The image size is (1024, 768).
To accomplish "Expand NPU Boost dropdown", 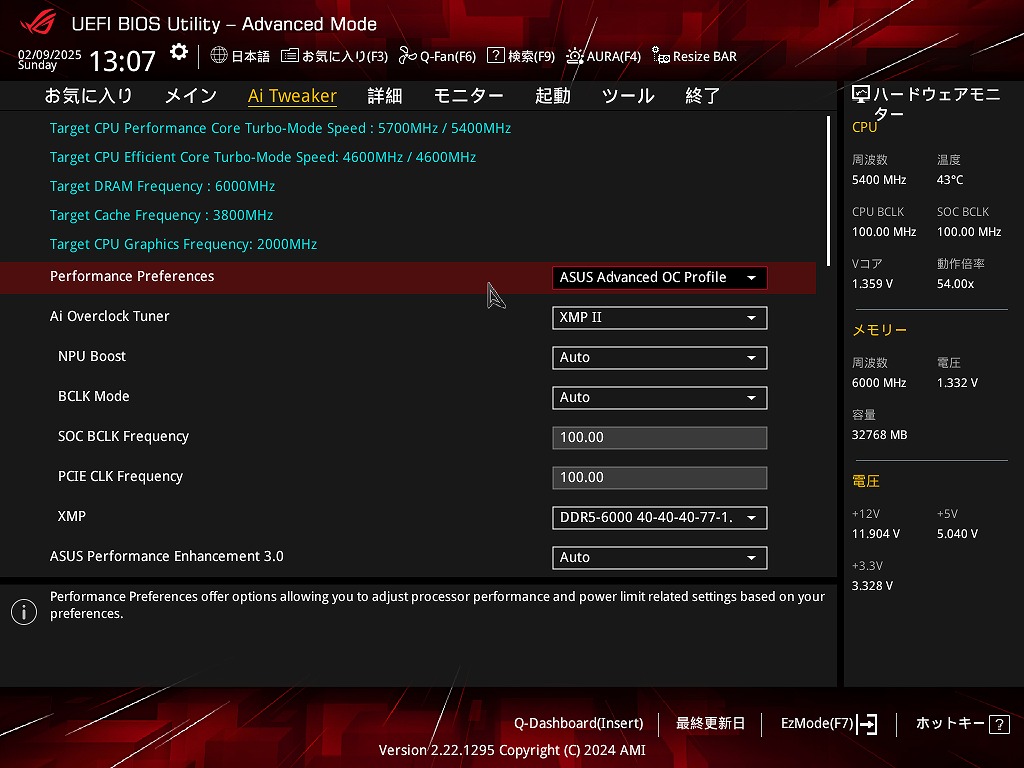I will click(x=660, y=358).
